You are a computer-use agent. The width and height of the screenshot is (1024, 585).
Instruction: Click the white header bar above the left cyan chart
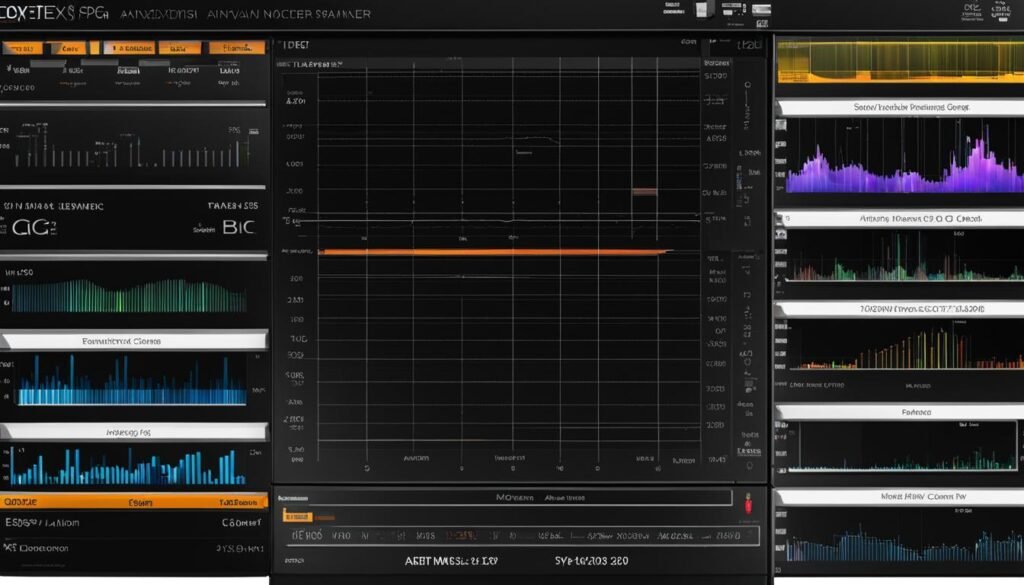coord(135,341)
